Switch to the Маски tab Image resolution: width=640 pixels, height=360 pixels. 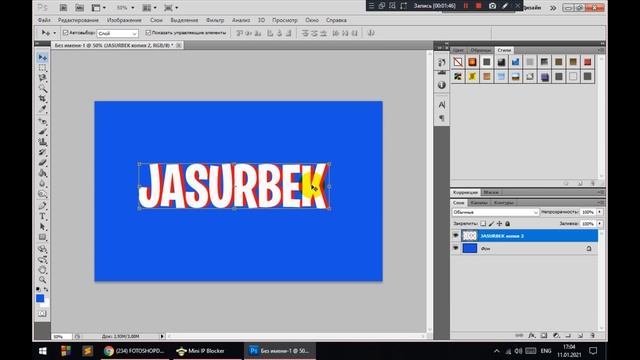click(491, 192)
